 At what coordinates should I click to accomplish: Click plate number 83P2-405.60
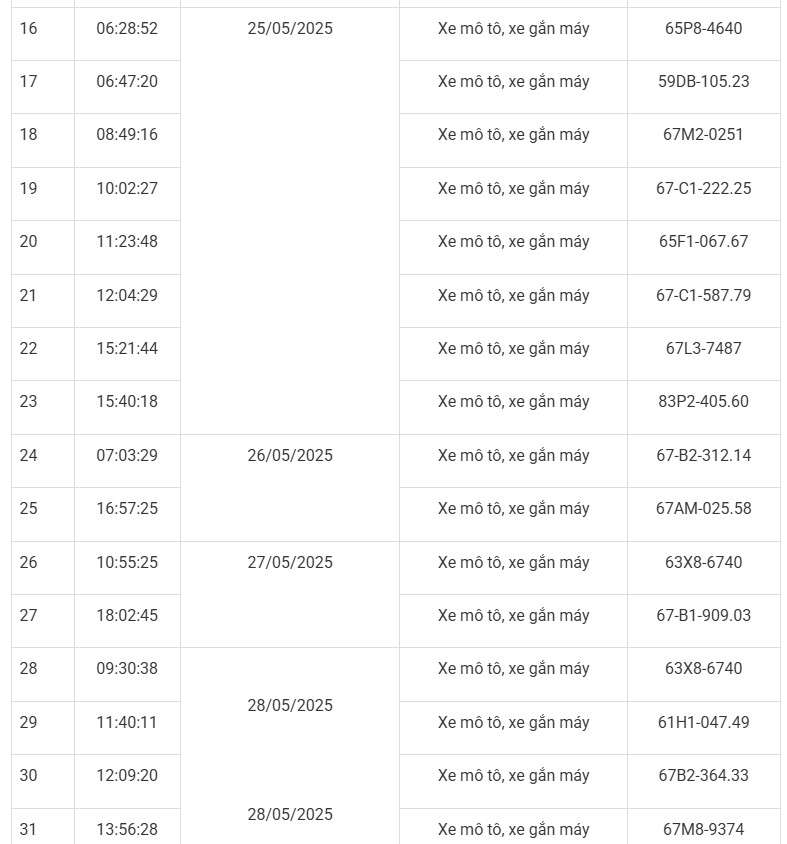click(703, 402)
